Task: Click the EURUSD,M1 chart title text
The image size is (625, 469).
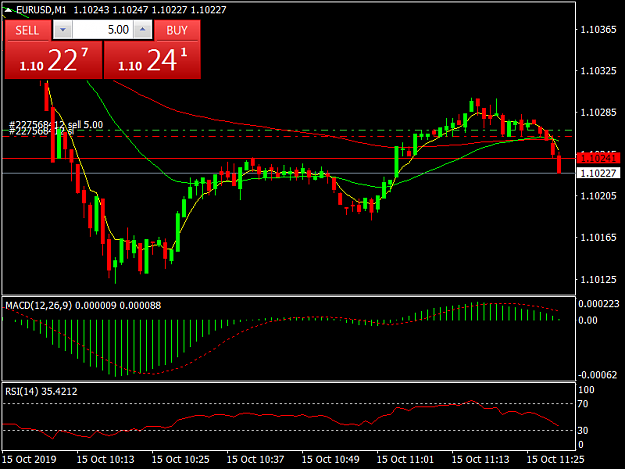Action: click(x=41, y=10)
